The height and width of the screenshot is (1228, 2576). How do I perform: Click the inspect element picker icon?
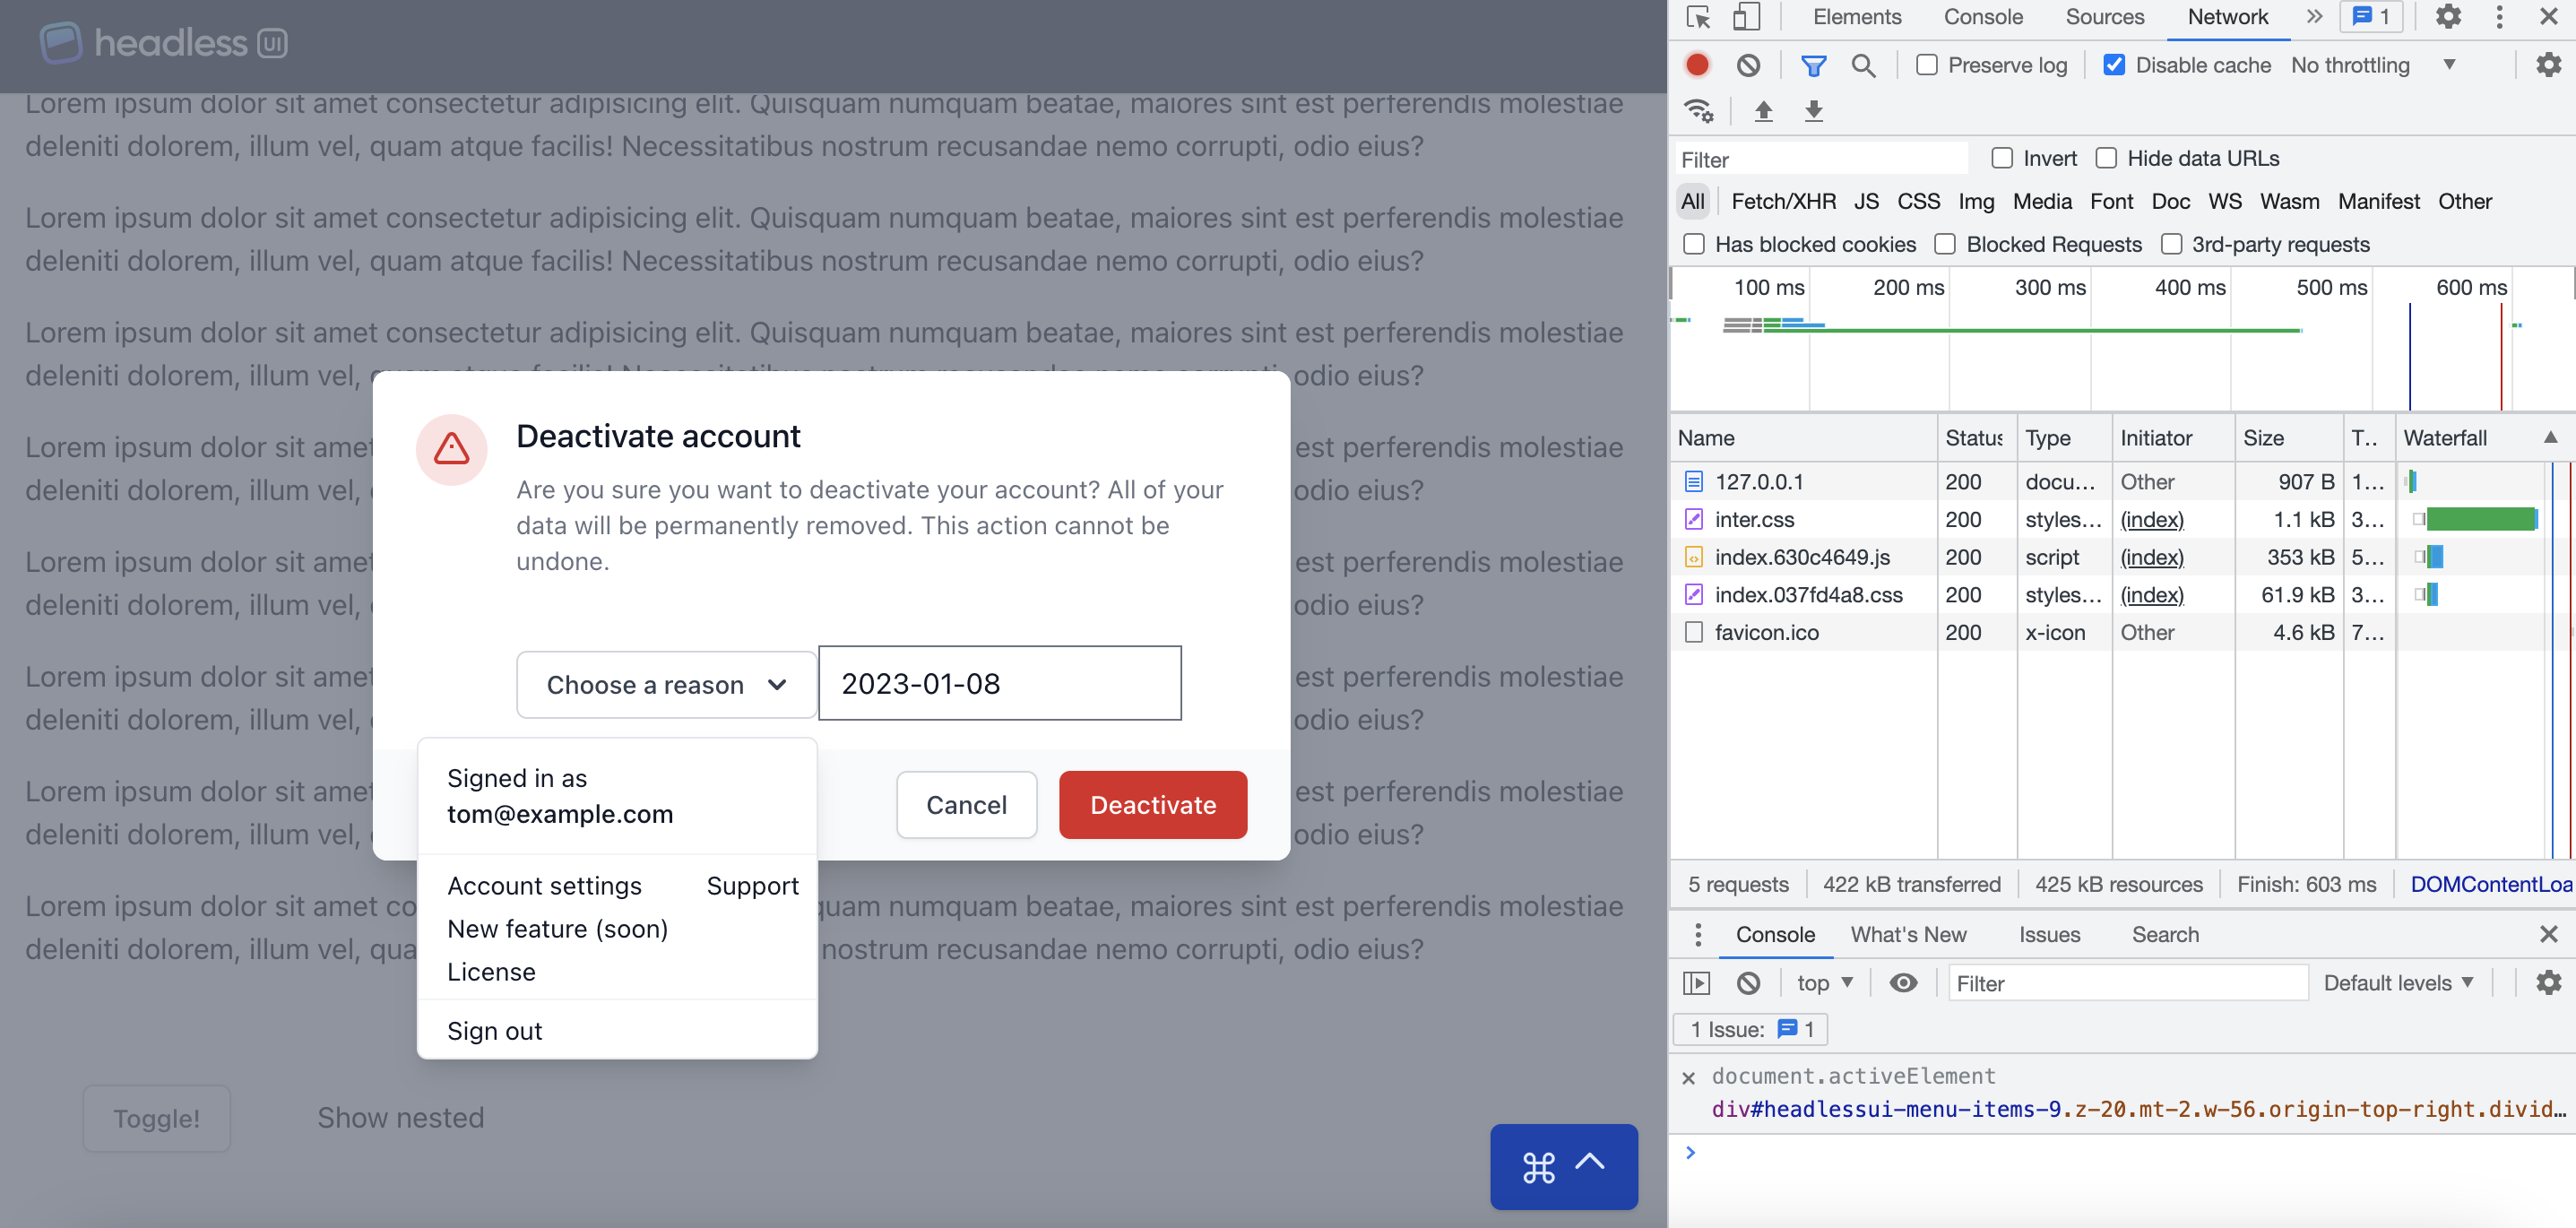tap(1698, 17)
